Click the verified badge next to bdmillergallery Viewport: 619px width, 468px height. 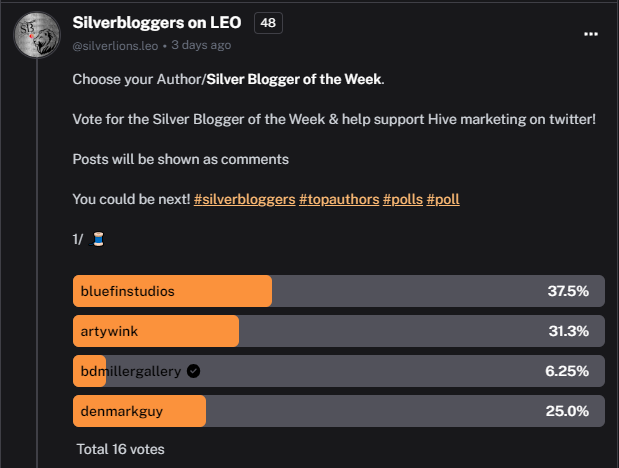[x=193, y=371]
